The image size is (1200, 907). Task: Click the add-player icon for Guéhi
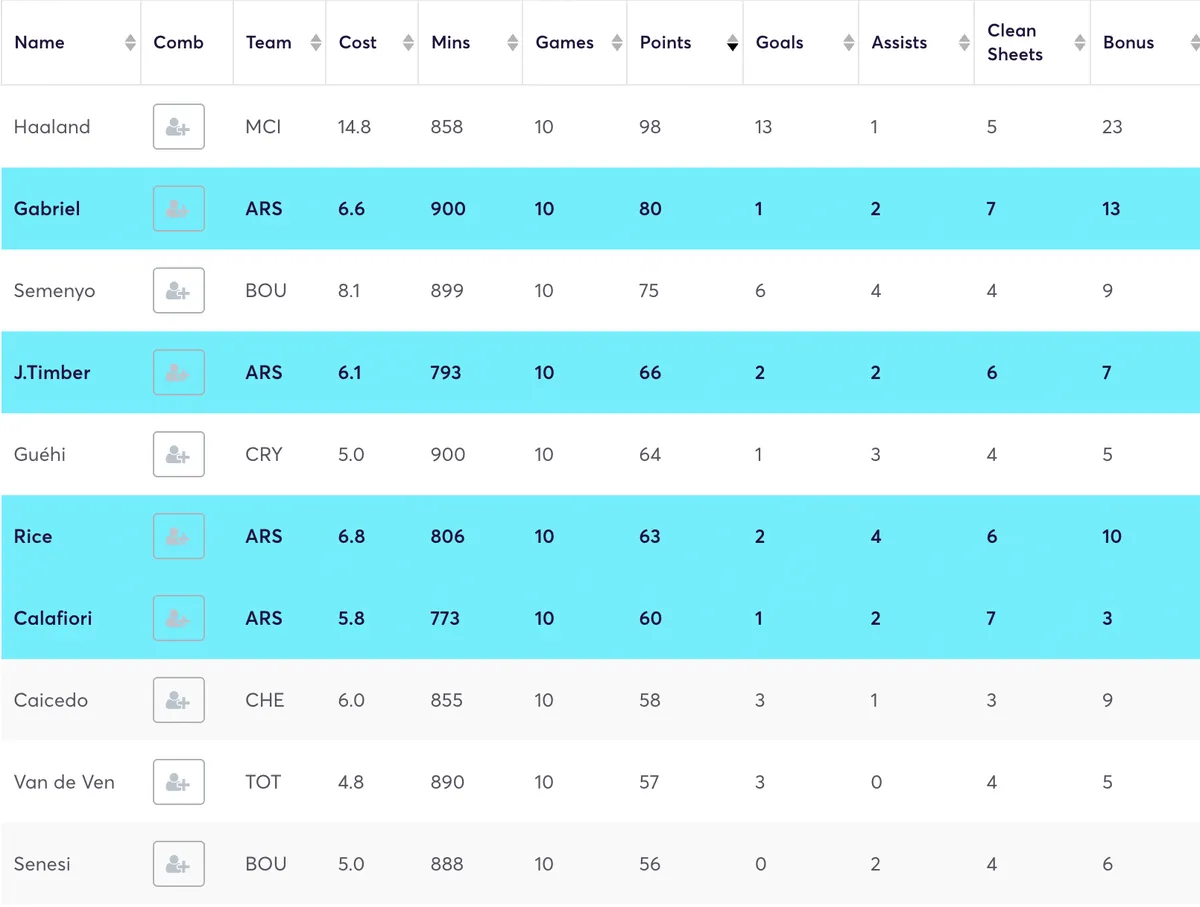[178, 454]
